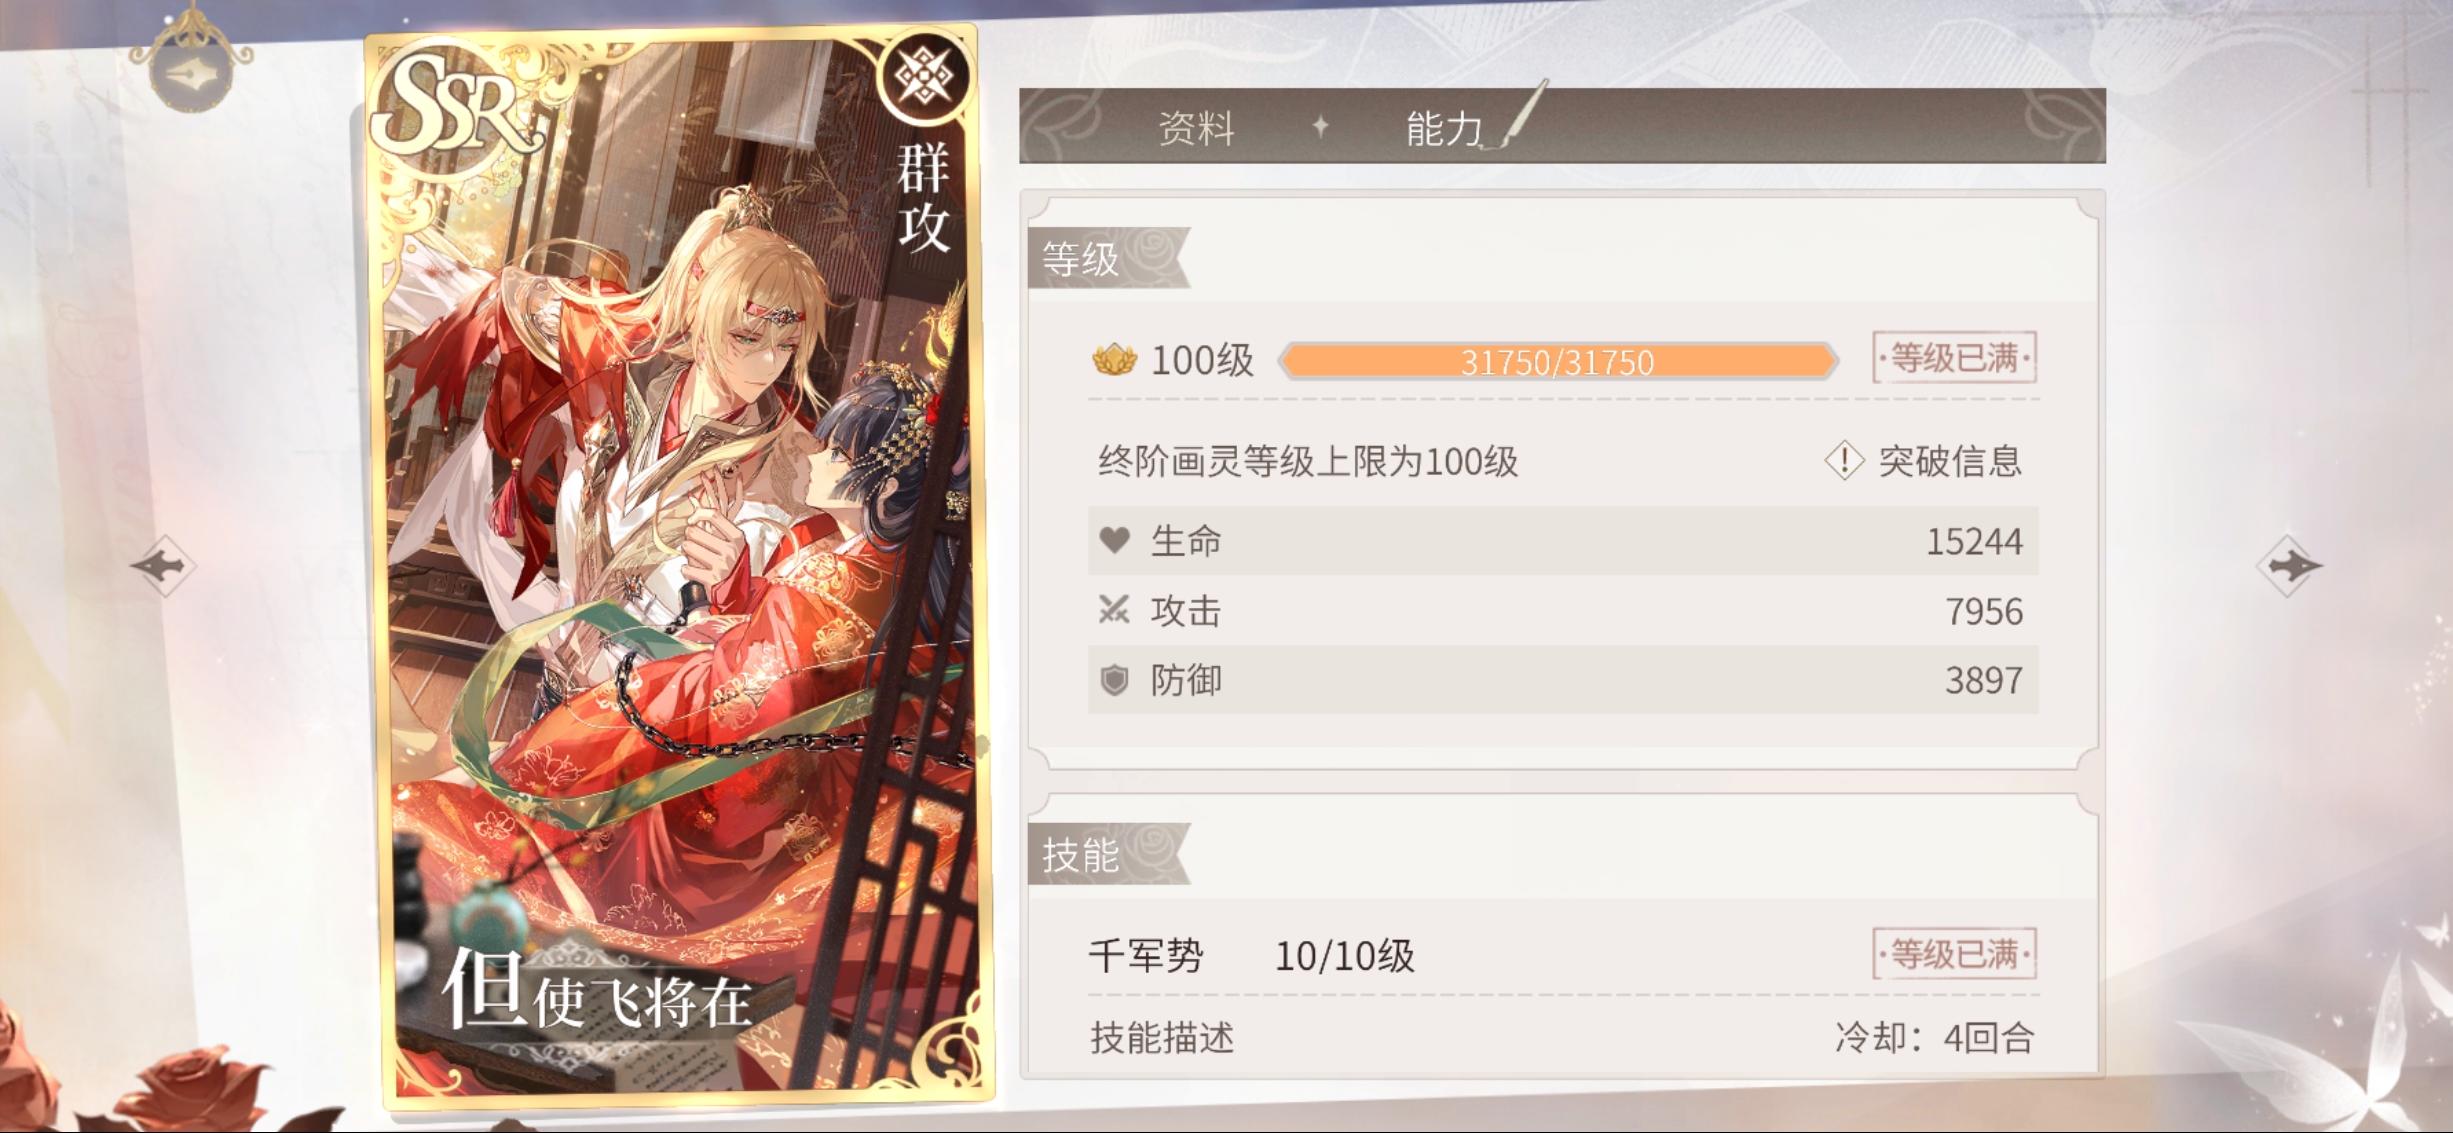The width and height of the screenshot is (2453, 1133).
Task: Switch to the 能力 tab
Action: (x=1444, y=128)
